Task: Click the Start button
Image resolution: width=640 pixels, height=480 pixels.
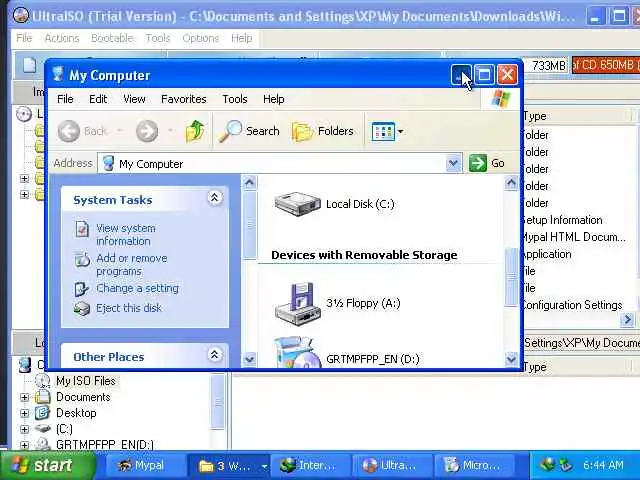Action: 46,465
